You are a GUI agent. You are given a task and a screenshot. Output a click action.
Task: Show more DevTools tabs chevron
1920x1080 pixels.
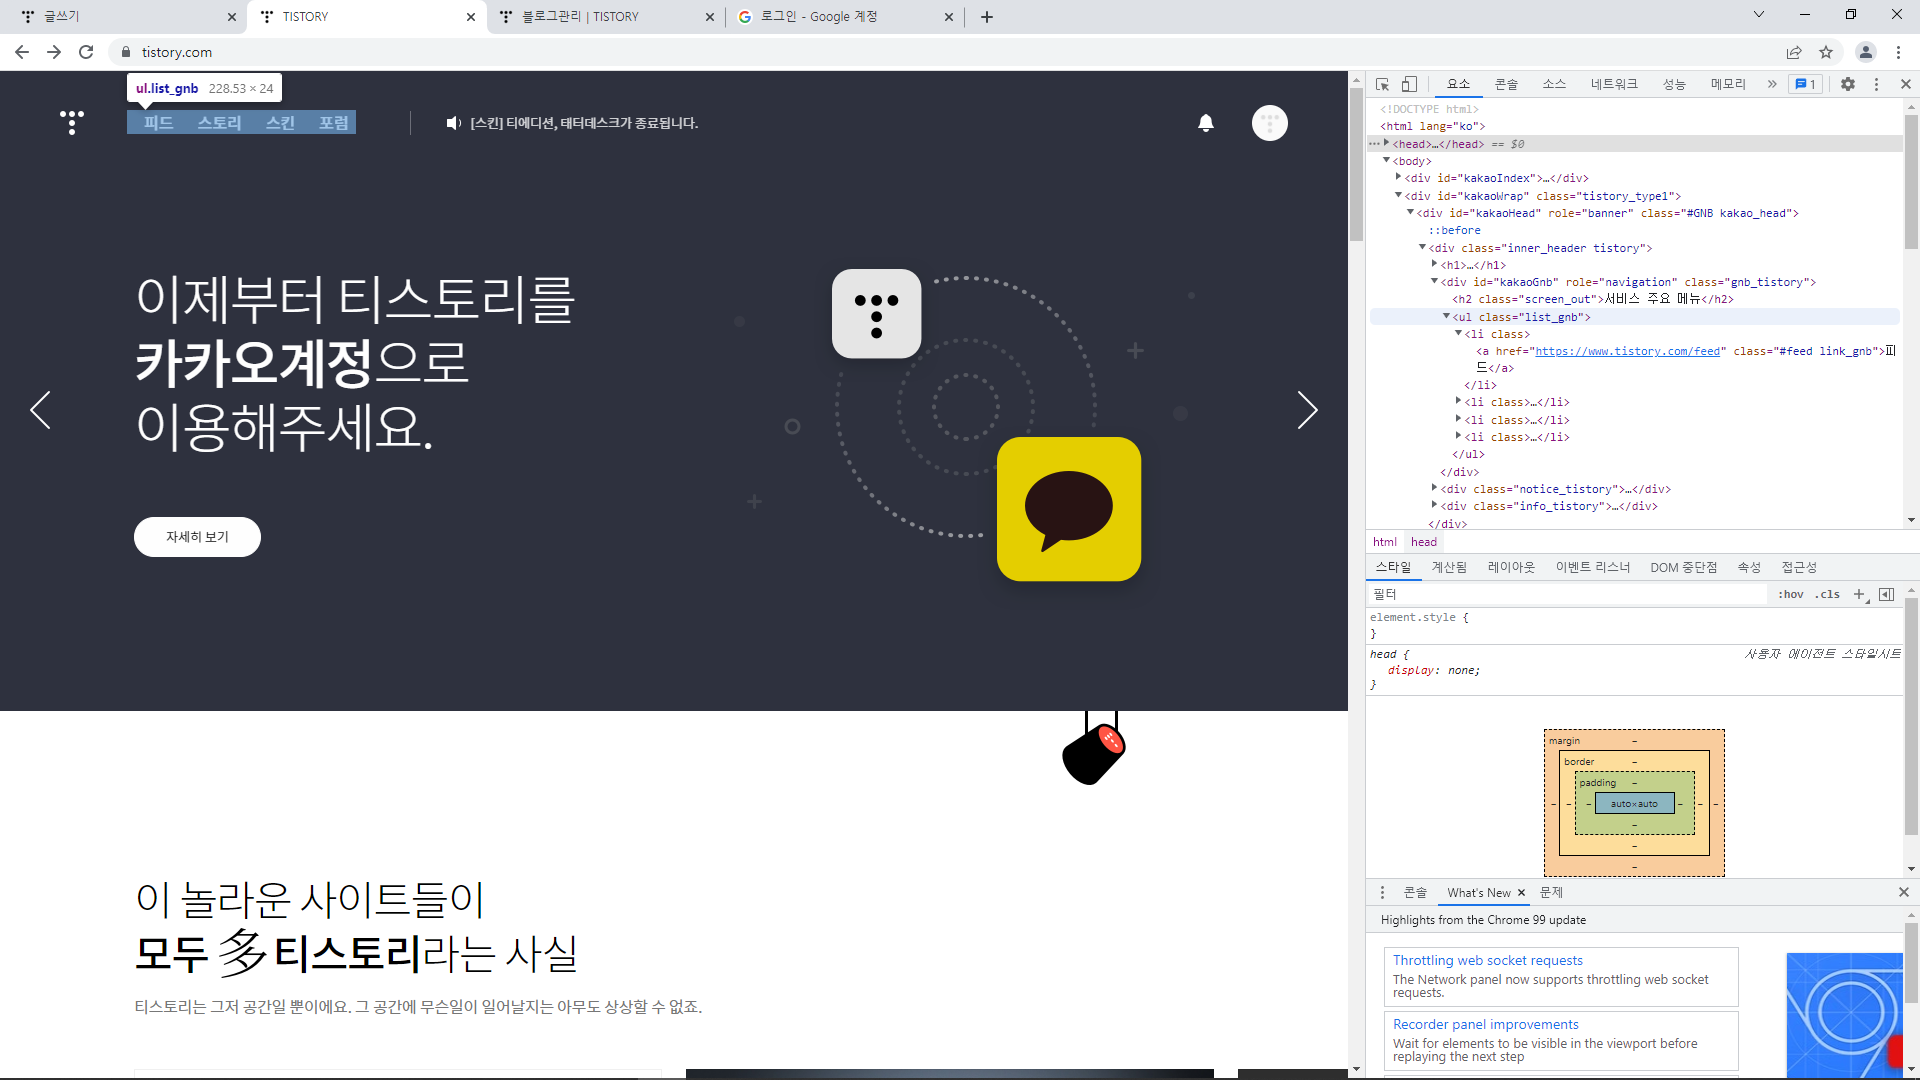(x=1772, y=85)
